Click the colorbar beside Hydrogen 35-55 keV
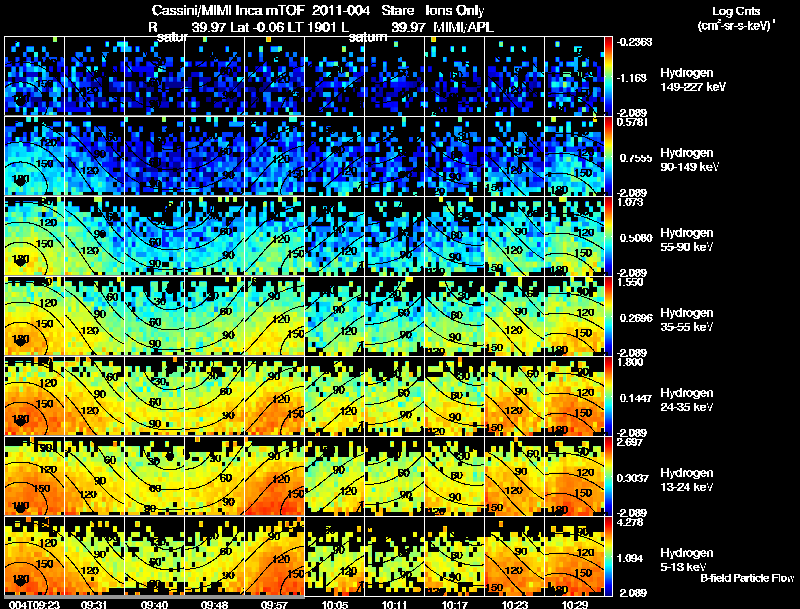This screenshot has height=609, width=800. 608,316
